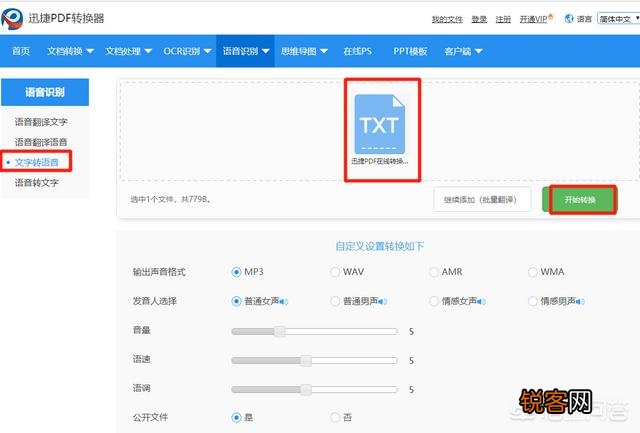
Task: Select AMR output format
Action: (x=433, y=272)
